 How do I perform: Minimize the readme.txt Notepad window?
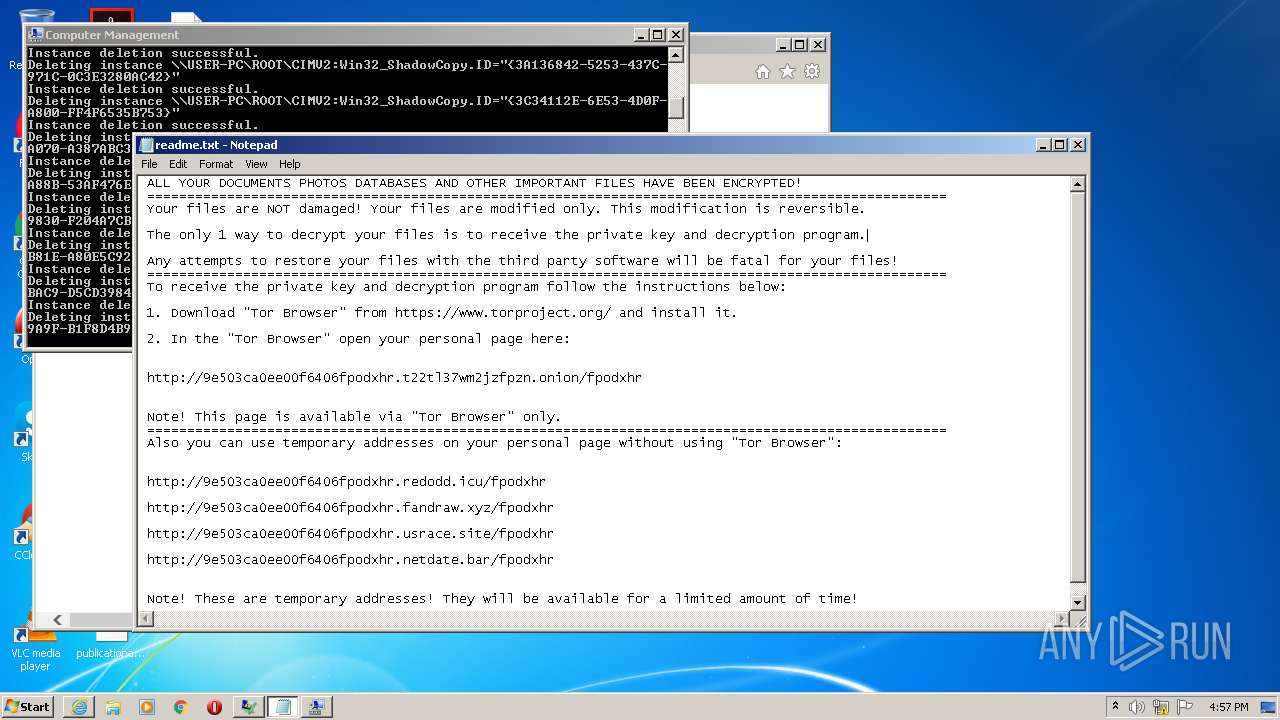coord(1042,145)
